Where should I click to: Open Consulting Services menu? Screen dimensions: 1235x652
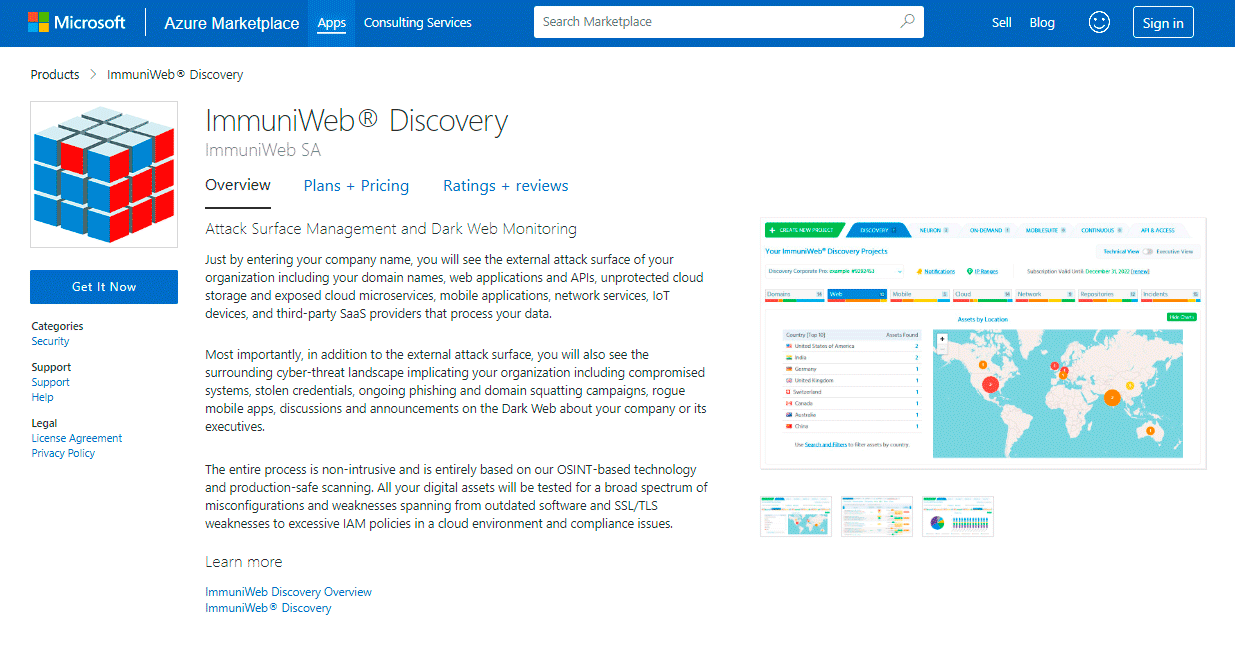pos(418,22)
